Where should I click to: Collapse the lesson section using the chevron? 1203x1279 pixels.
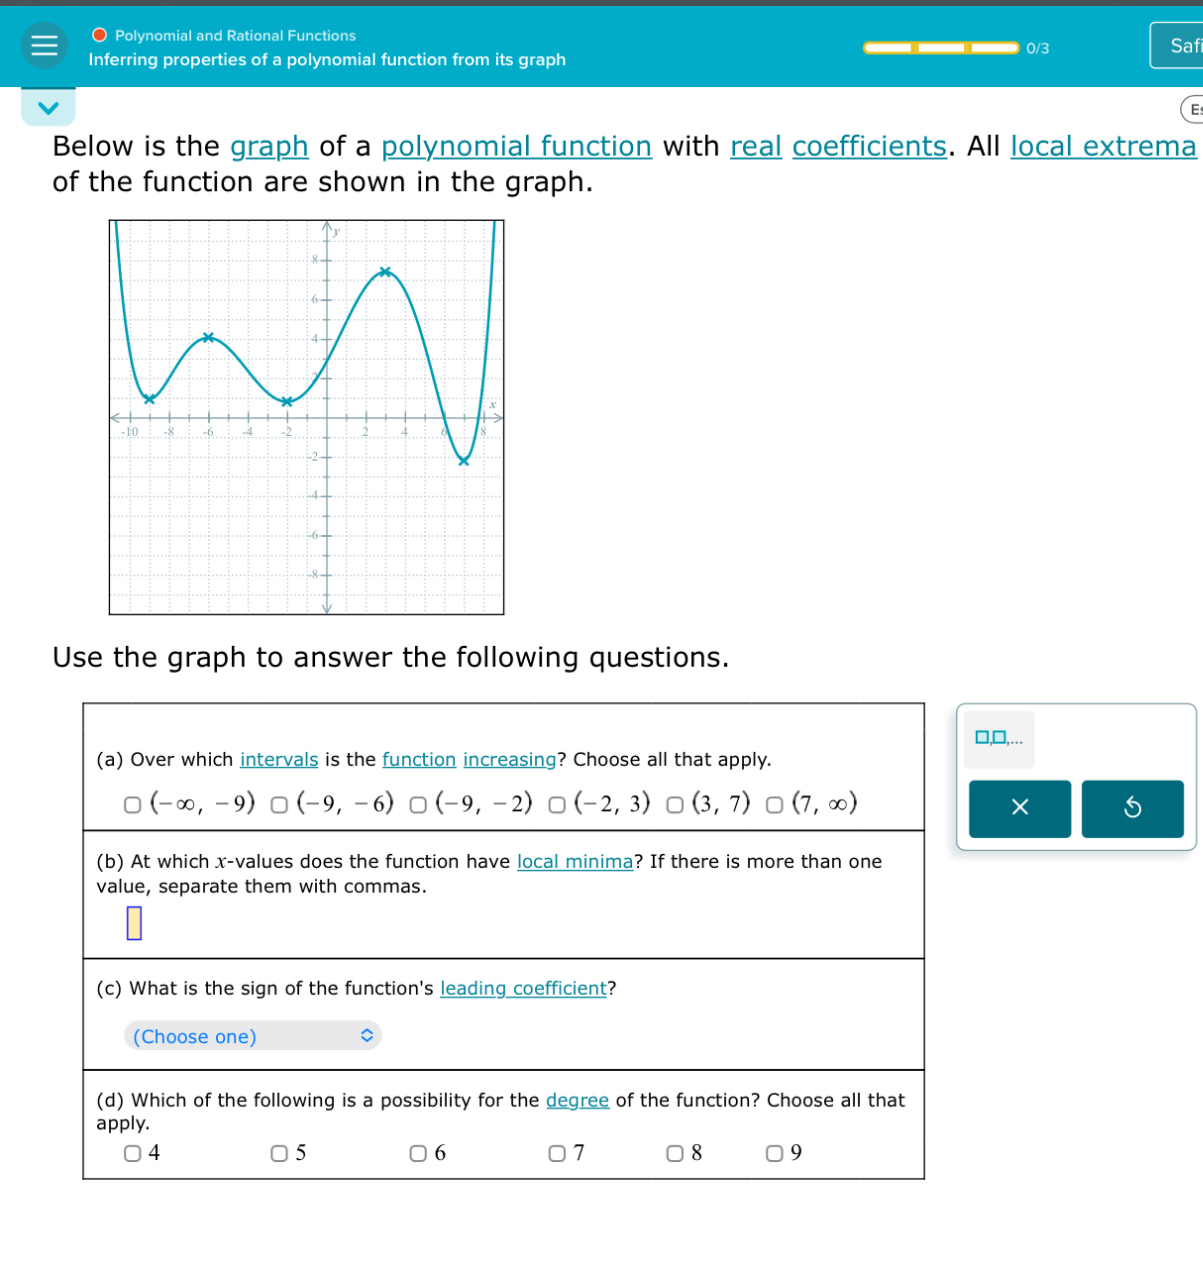[x=48, y=106]
